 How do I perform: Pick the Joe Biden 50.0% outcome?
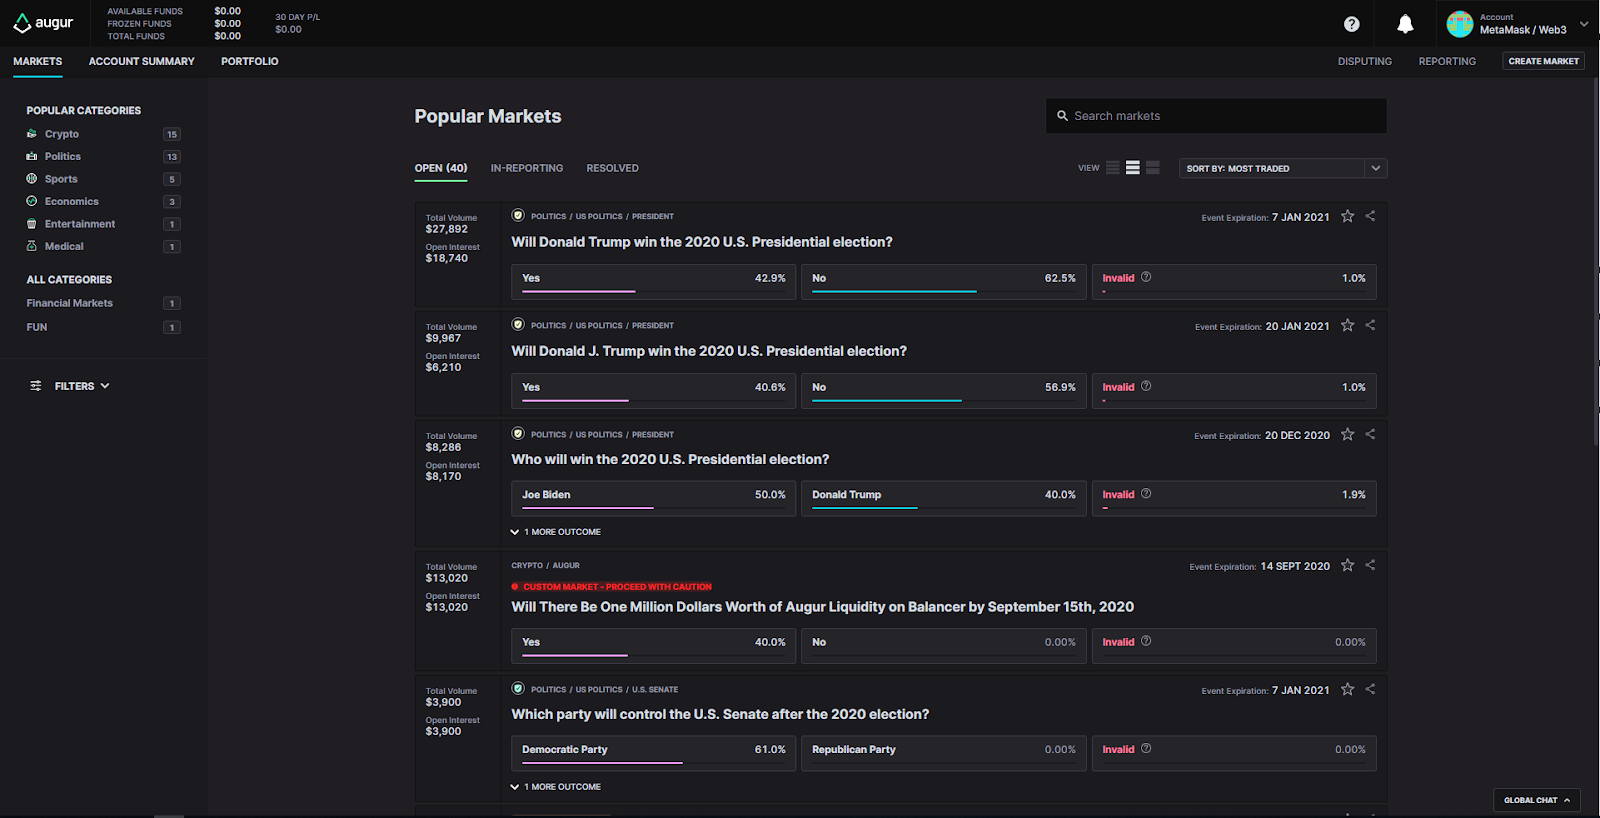click(x=654, y=498)
